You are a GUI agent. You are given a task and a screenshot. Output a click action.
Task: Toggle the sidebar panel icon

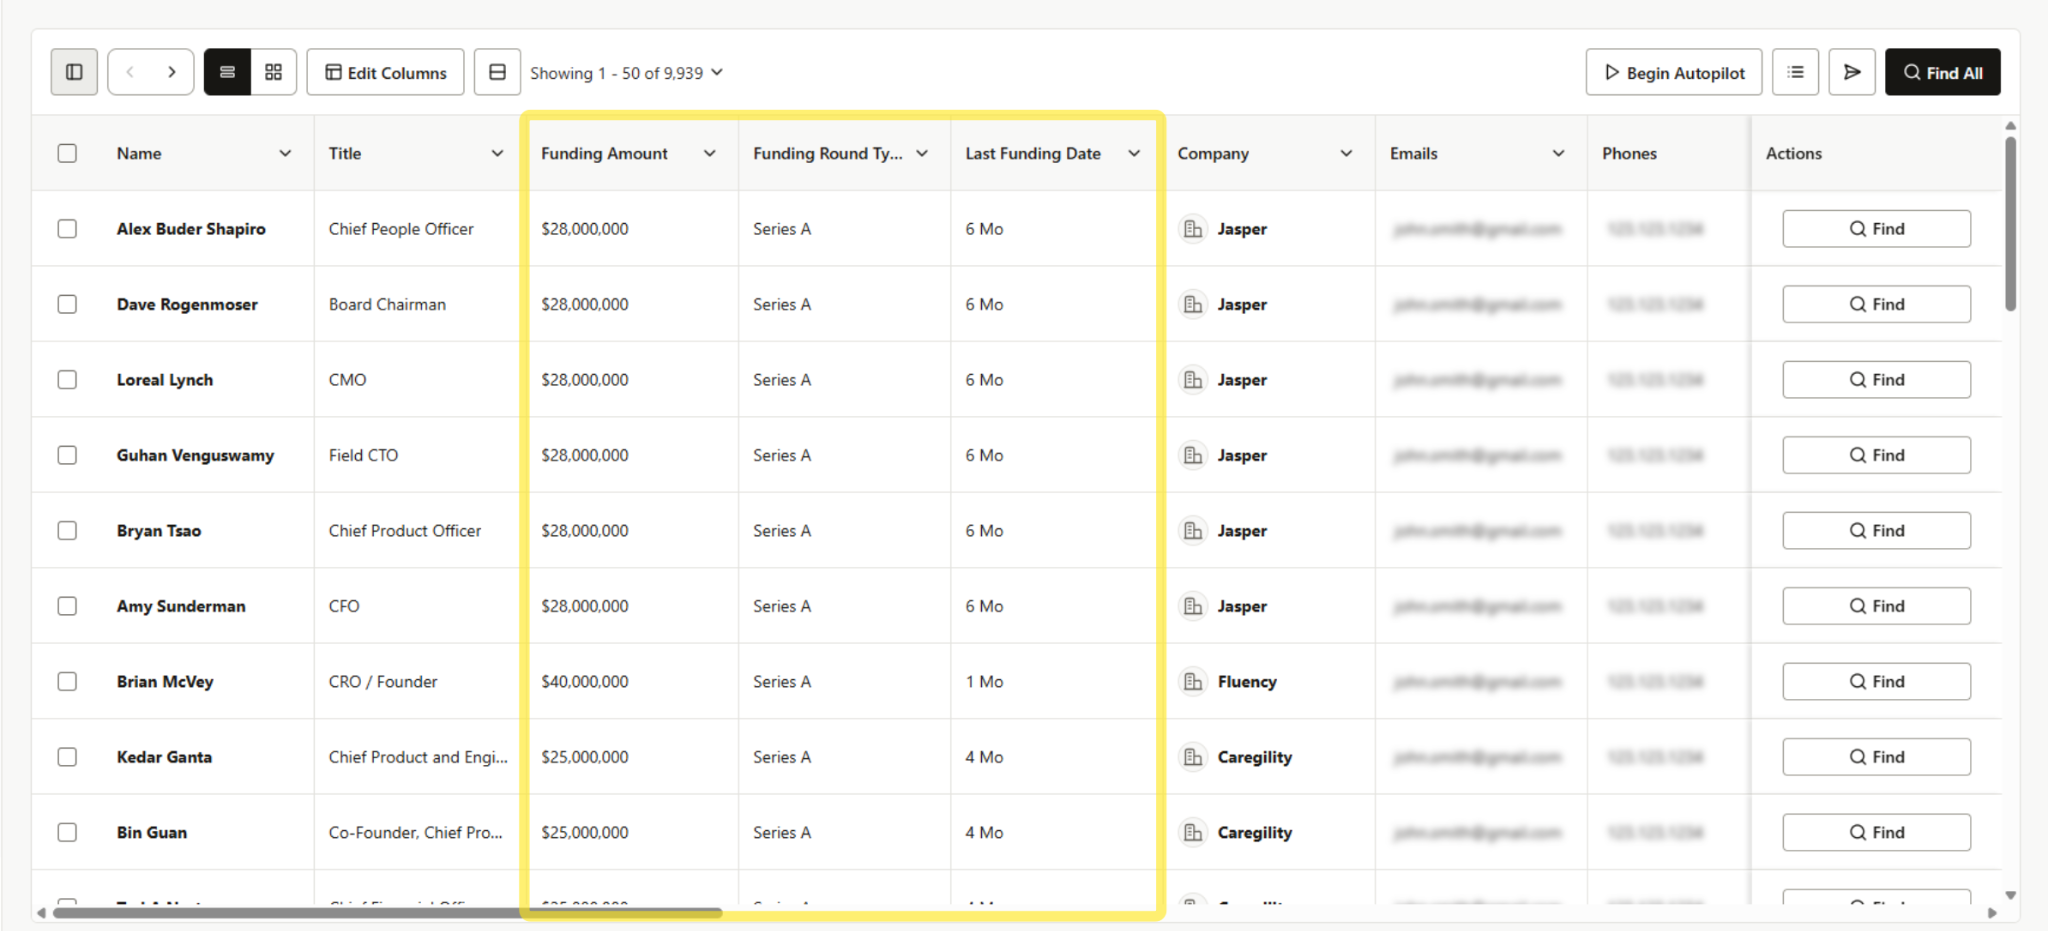[x=74, y=72]
